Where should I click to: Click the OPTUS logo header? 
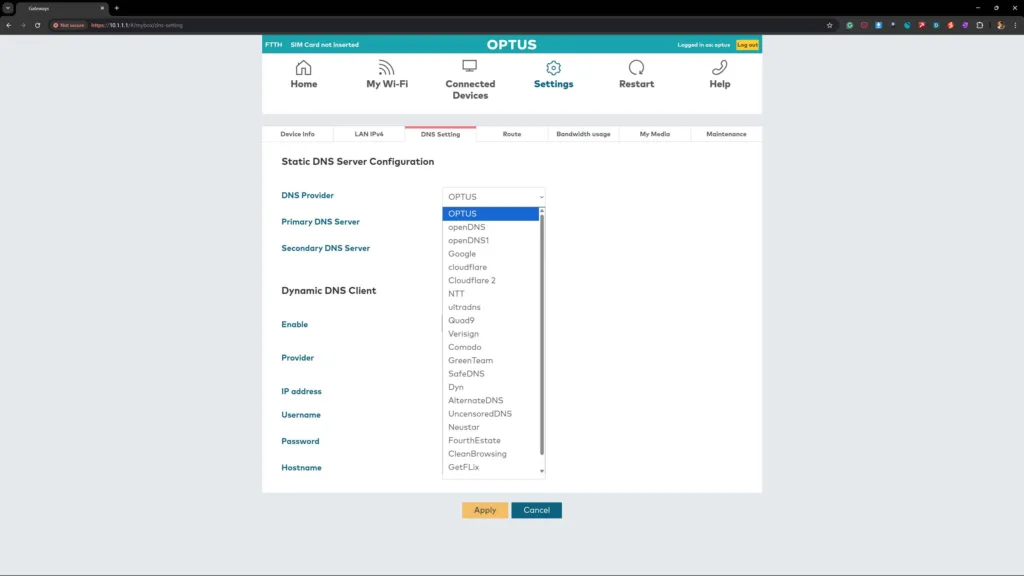[x=511, y=44]
